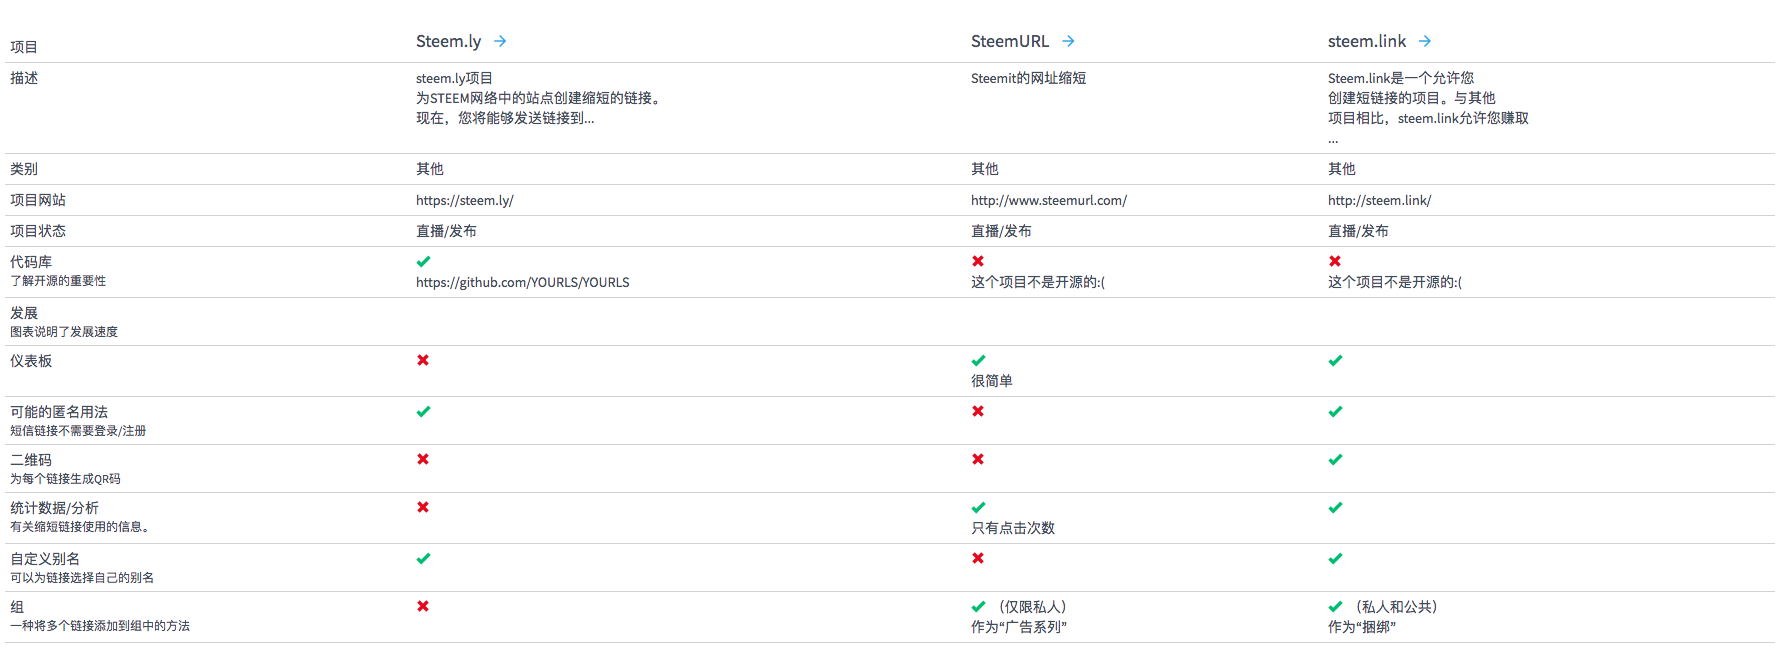Click the red cross in SteemURL 可能的匿名用法 row
1790x659 pixels.
coord(978,411)
